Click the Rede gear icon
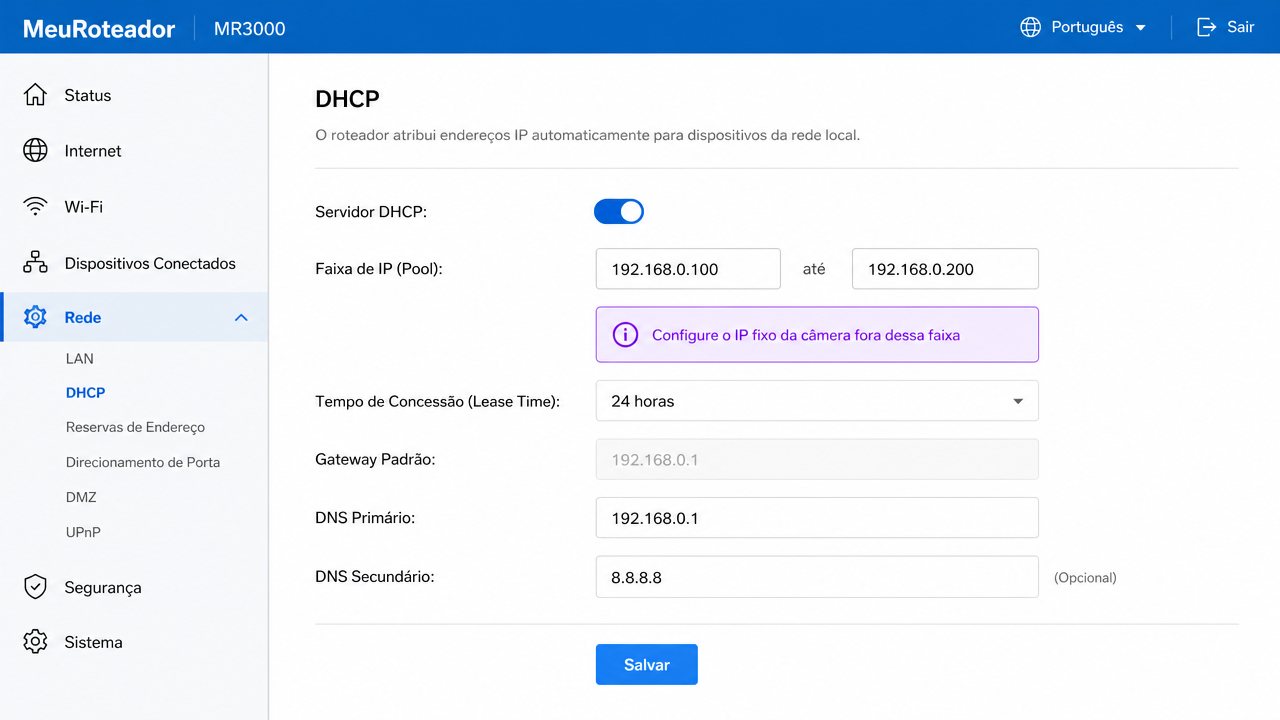Viewport: 1280px width, 720px height. pos(35,317)
